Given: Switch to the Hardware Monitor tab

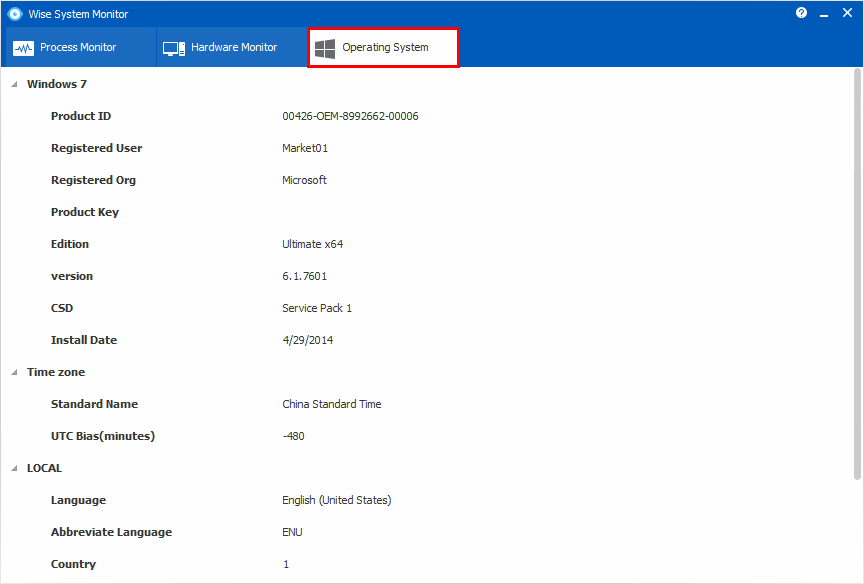Looking at the screenshot, I should tap(232, 47).
